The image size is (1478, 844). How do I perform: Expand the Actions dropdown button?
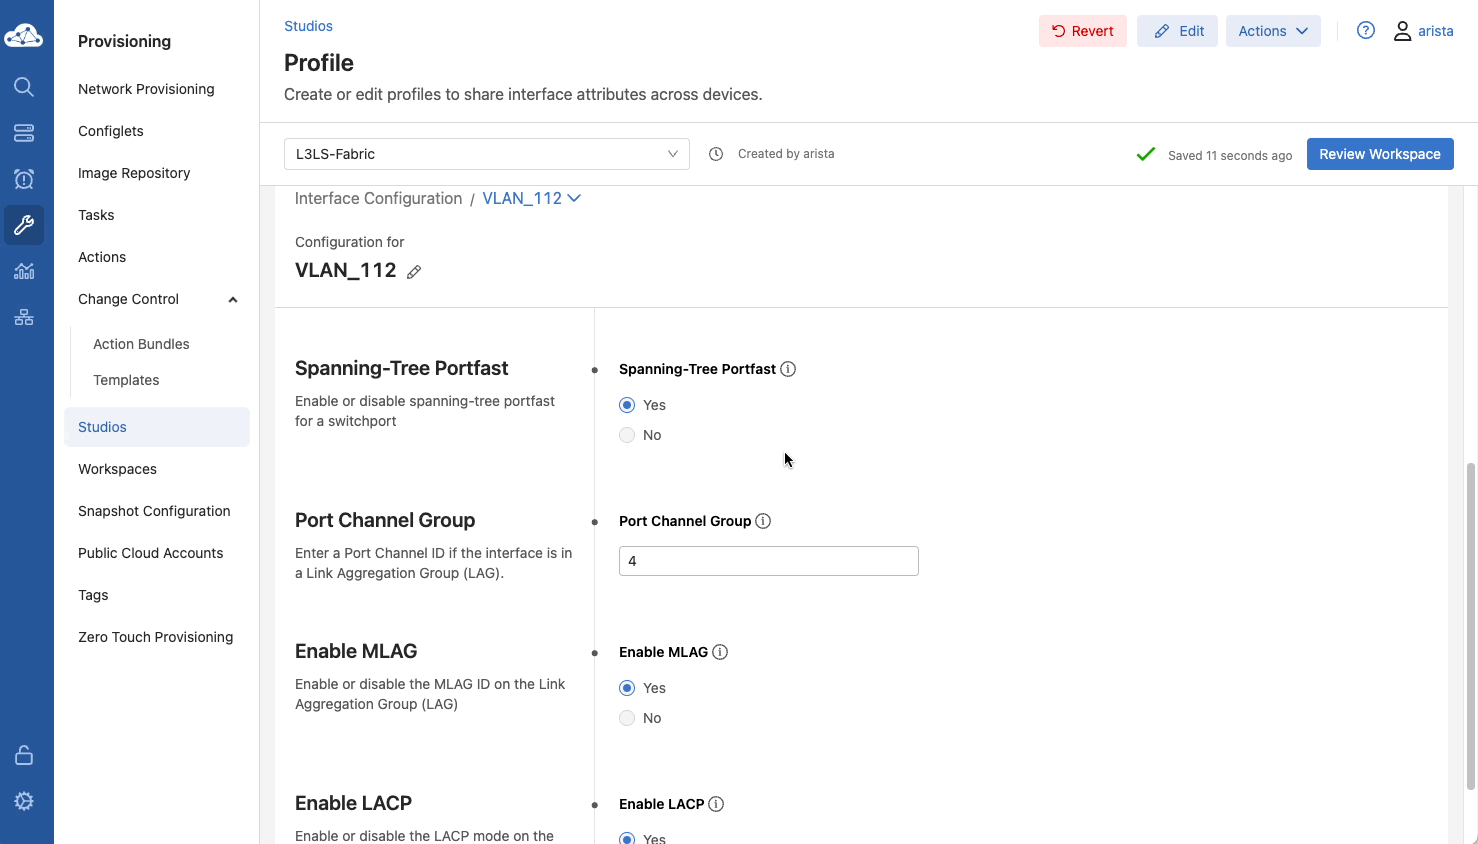1272,31
